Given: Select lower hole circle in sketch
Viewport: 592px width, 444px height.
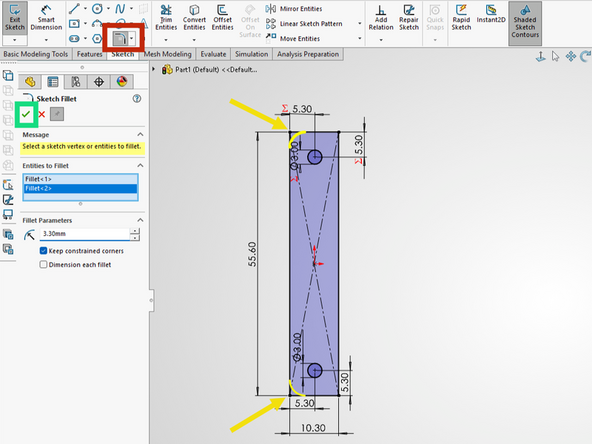Looking at the screenshot, I should (314, 371).
